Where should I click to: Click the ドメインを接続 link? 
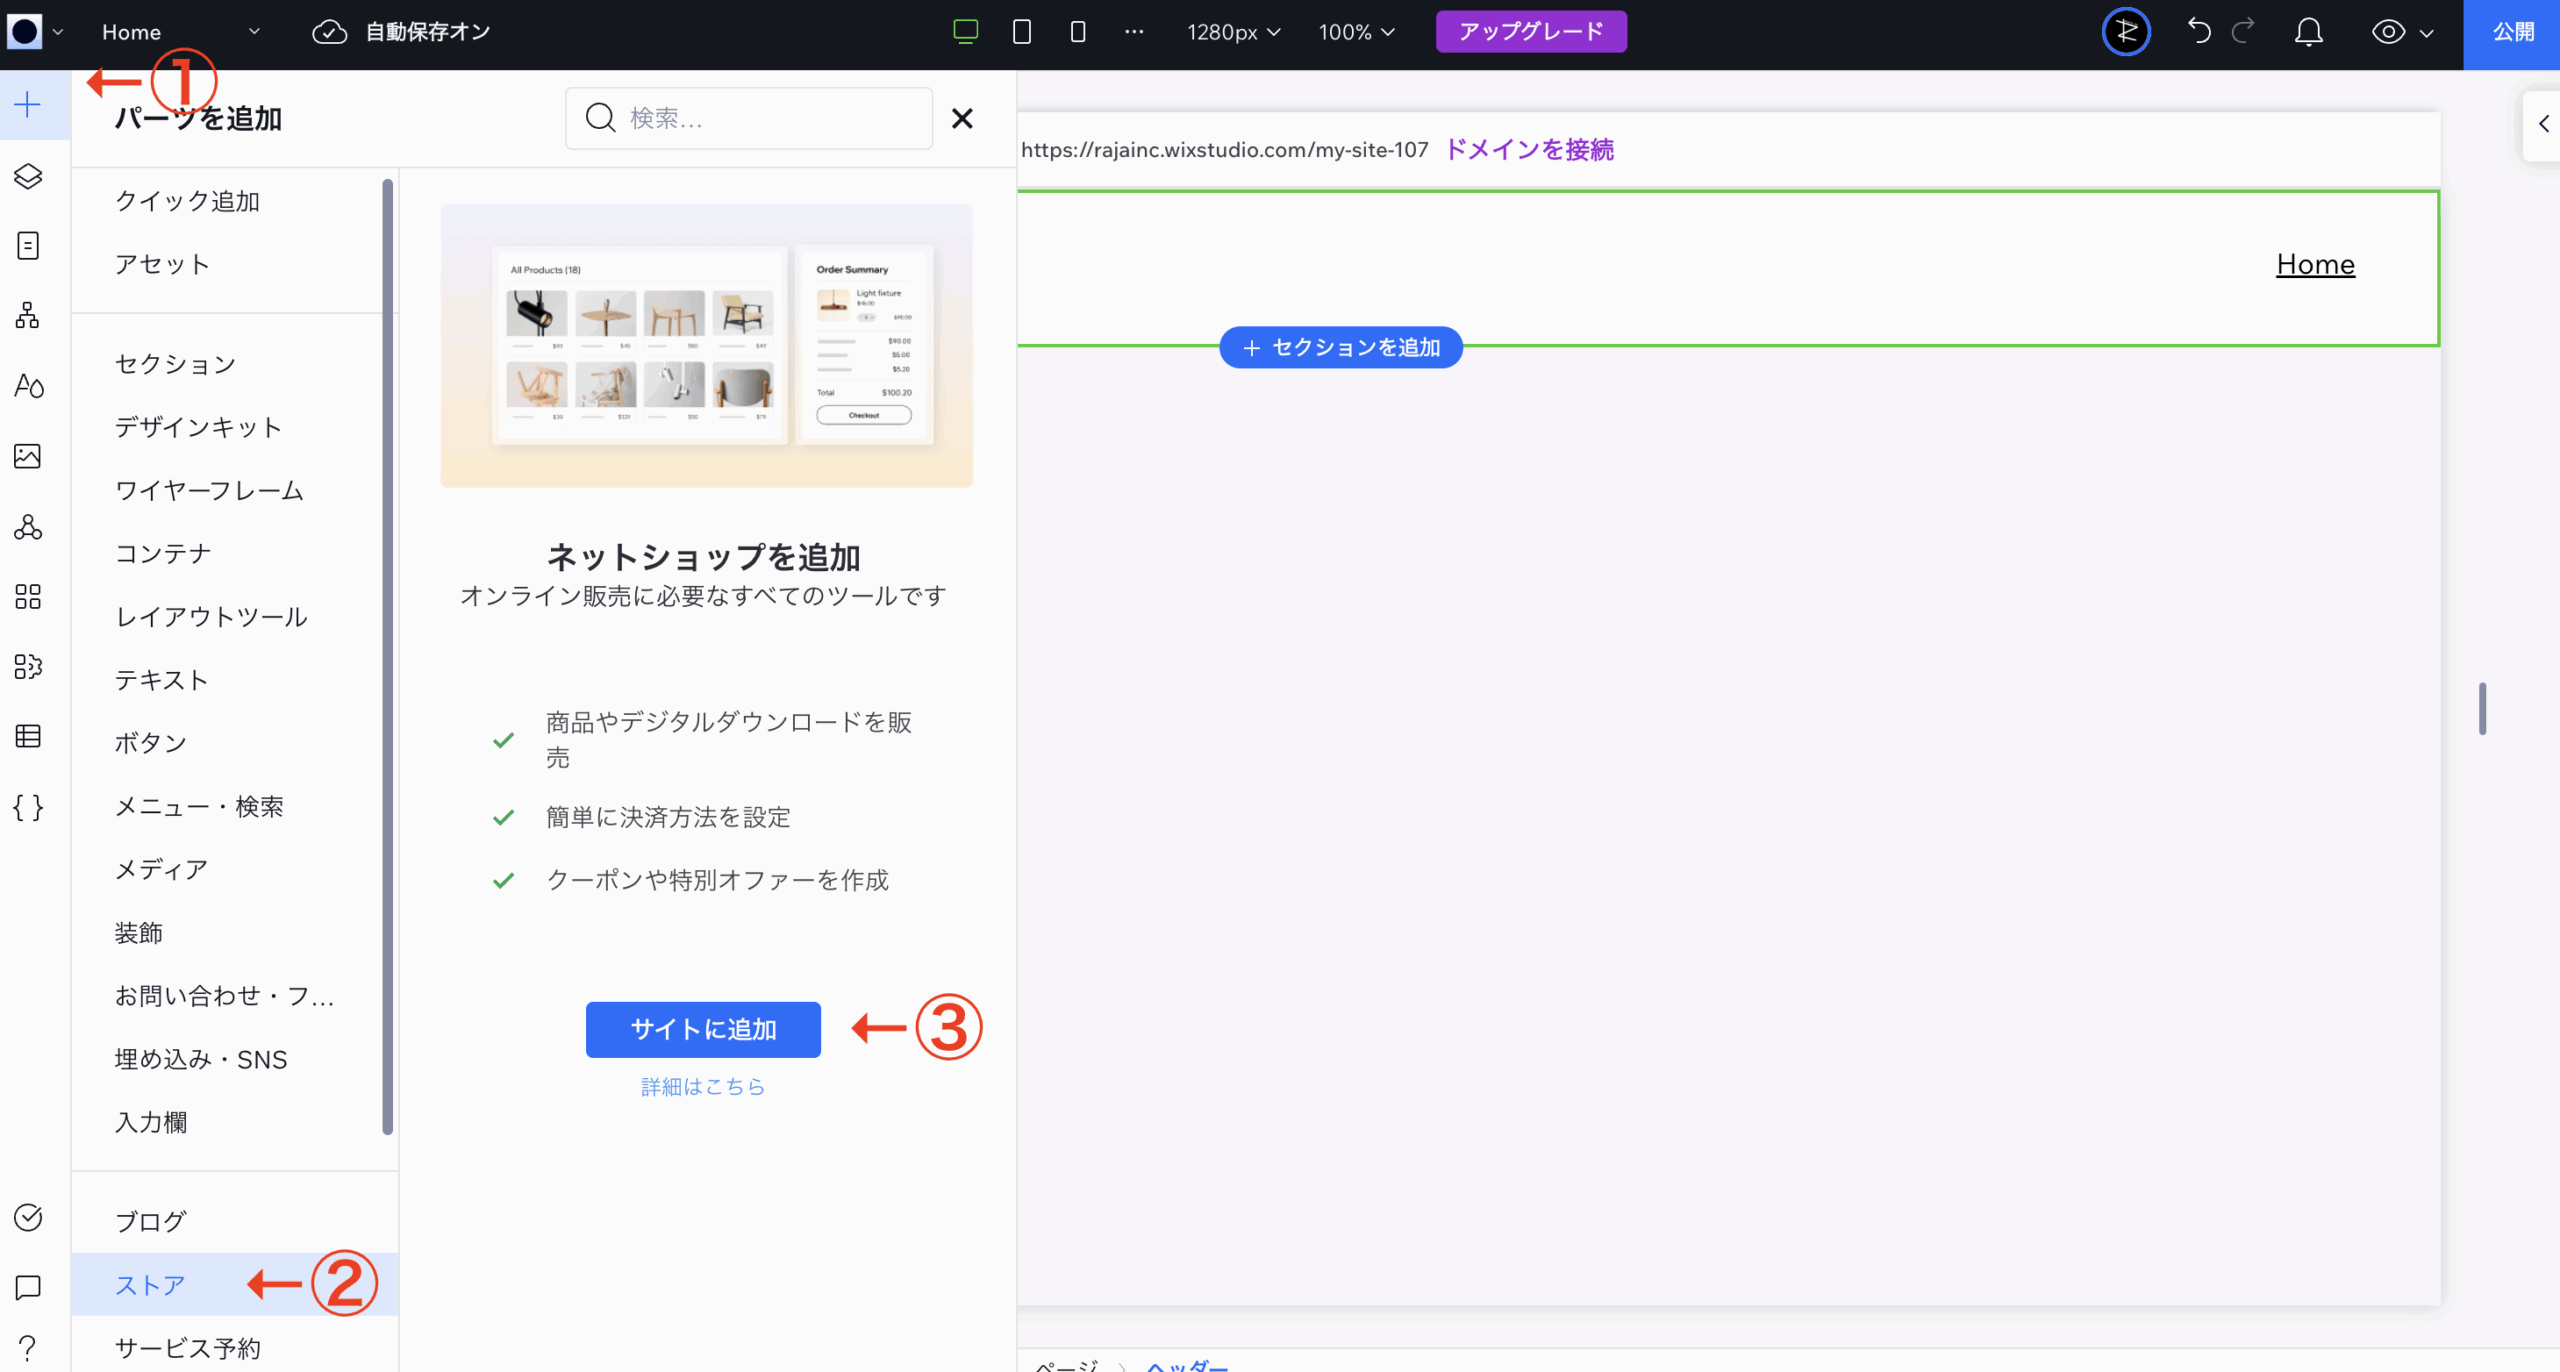[1529, 150]
